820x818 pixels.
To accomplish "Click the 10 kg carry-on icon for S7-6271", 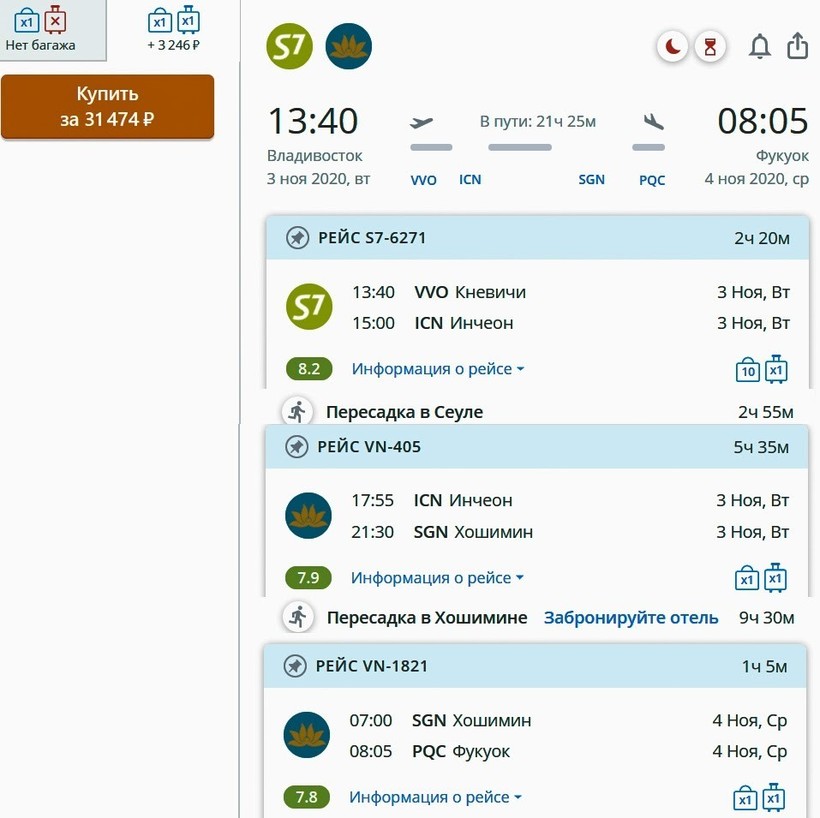I will [747, 370].
